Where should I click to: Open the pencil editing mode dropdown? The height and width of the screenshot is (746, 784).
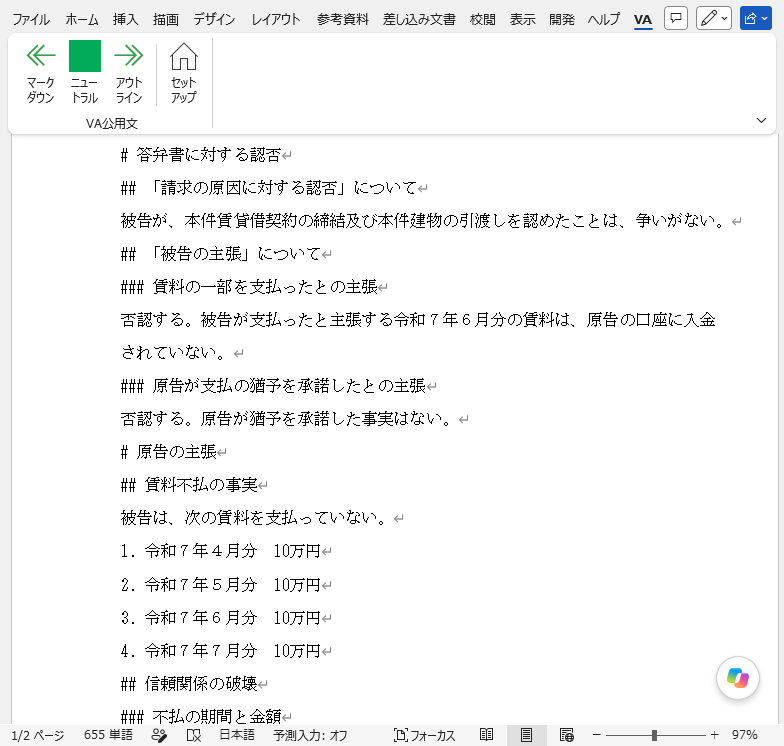pos(714,19)
